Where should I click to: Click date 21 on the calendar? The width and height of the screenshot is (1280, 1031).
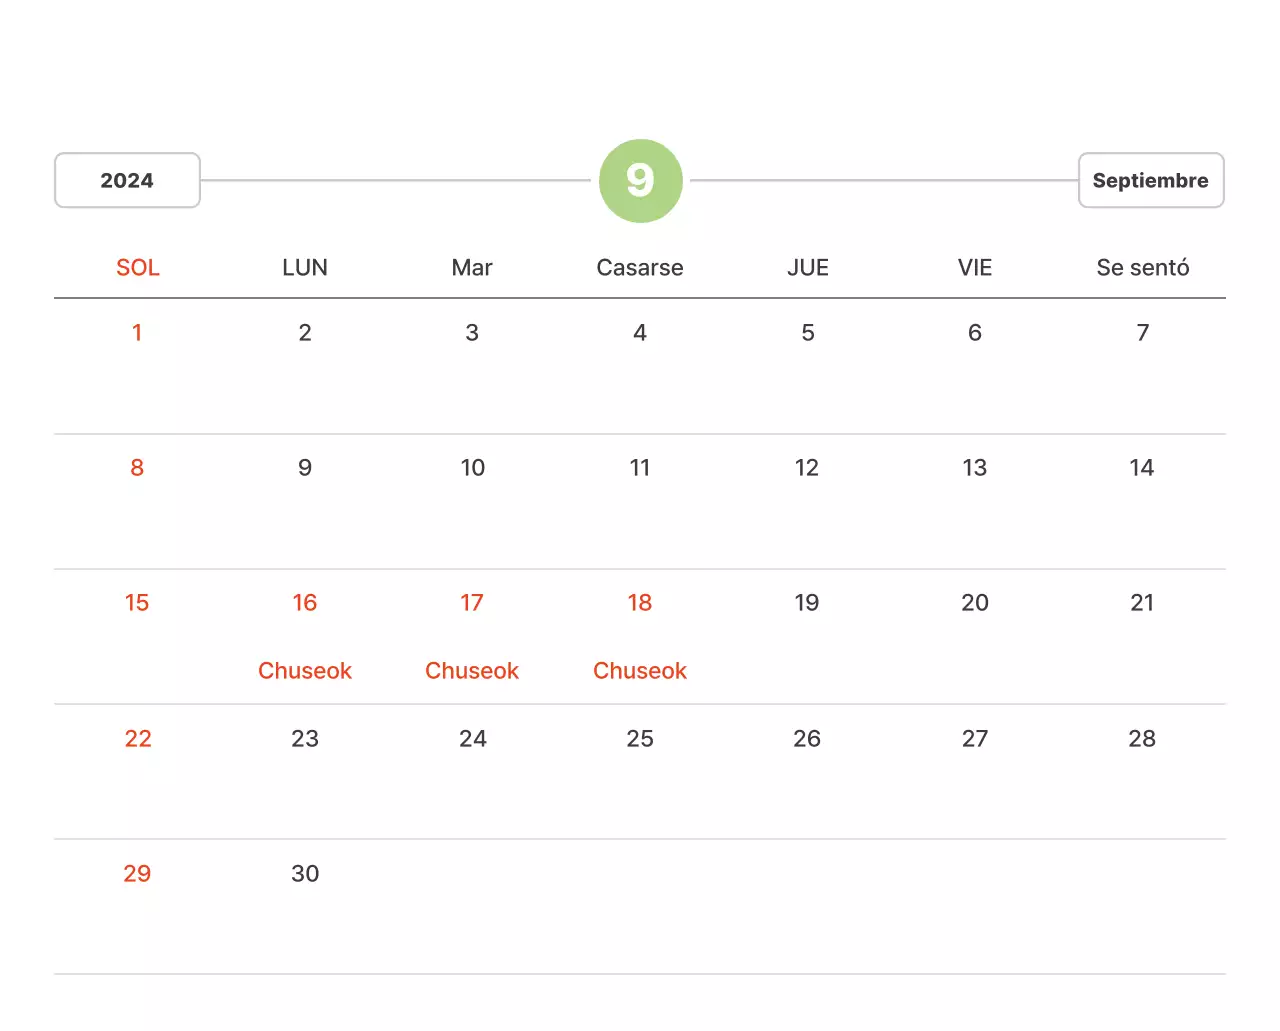(1142, 603)
